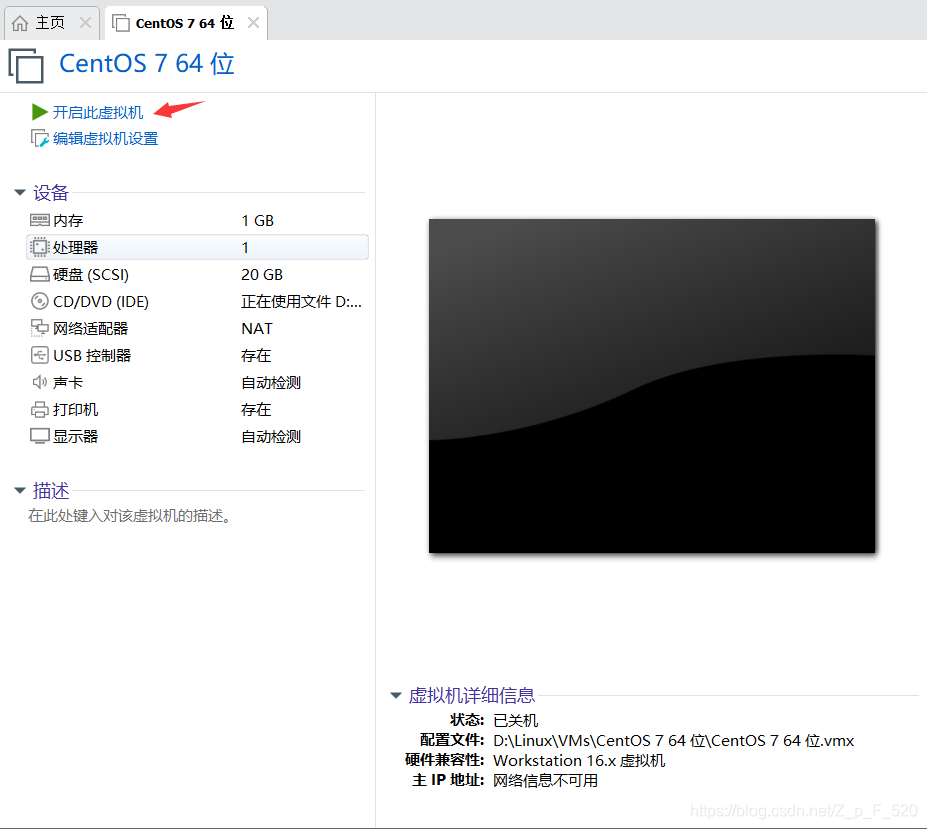Click the hard disk (SCSI) icon
Image resolution: width=927 pixels, height=829 pixels.
[x=40, y=274]
